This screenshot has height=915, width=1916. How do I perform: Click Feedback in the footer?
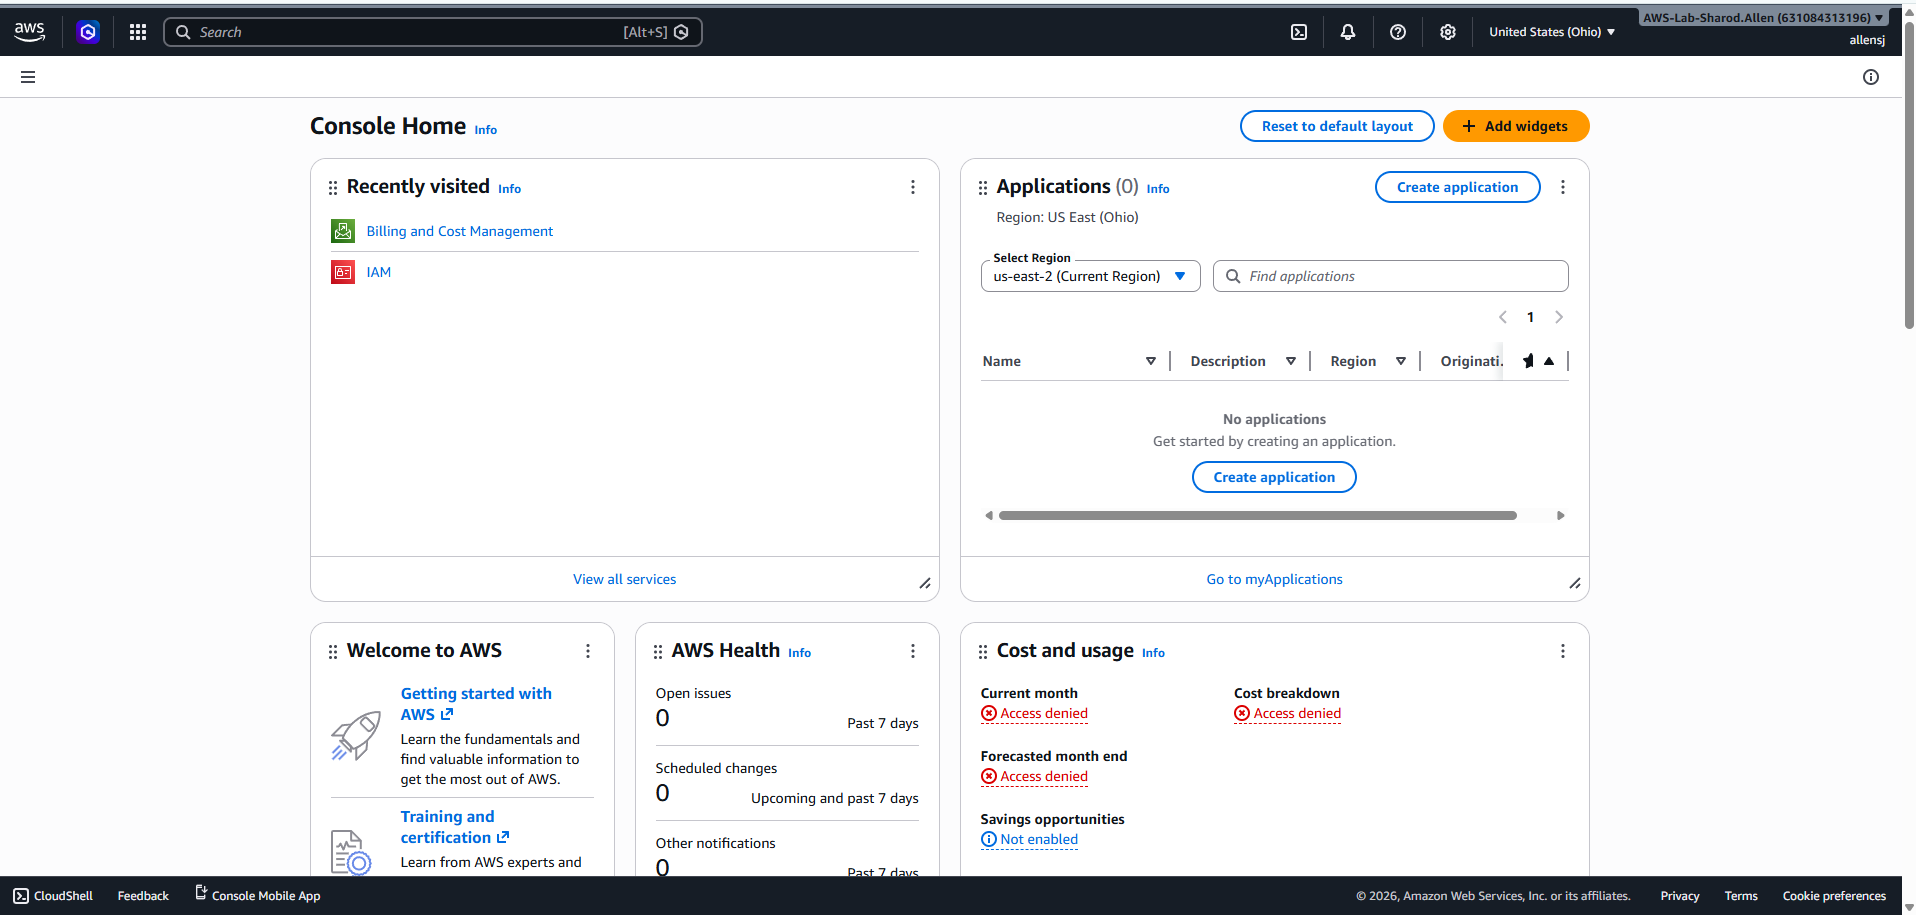pyautogui.click(x=143, y=896)
